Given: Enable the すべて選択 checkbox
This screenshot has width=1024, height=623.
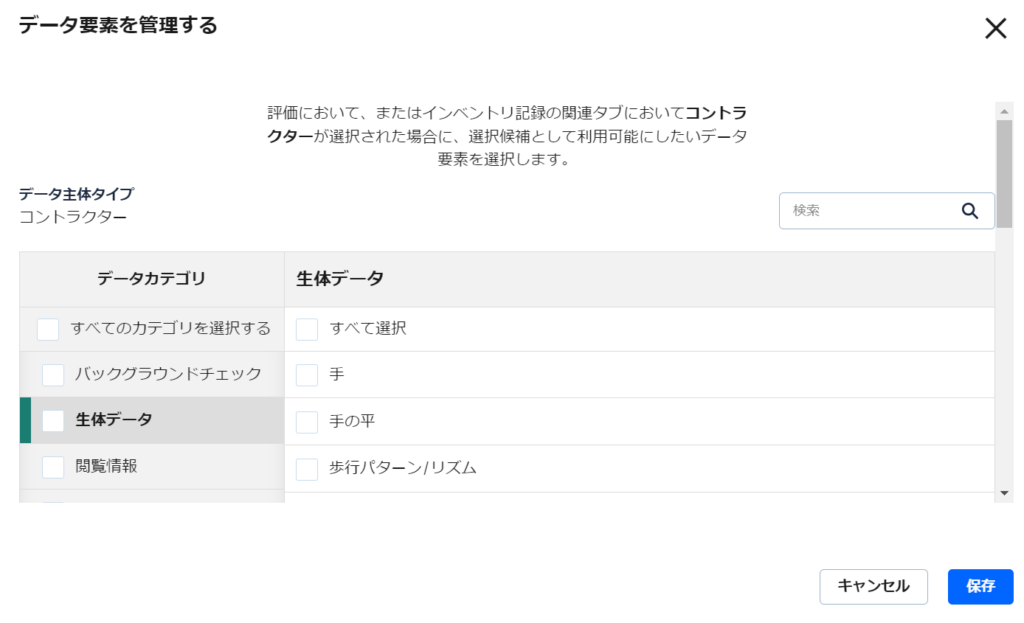Looking at the screenshot, I should [307, 329].
